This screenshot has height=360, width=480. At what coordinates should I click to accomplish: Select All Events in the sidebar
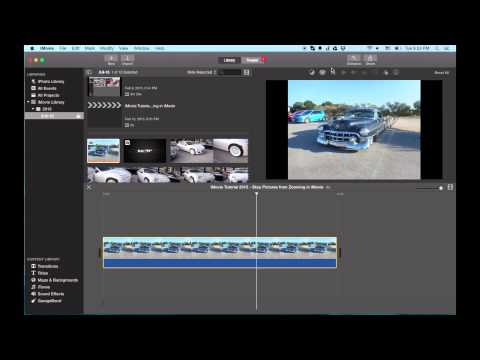click(44, 88)
